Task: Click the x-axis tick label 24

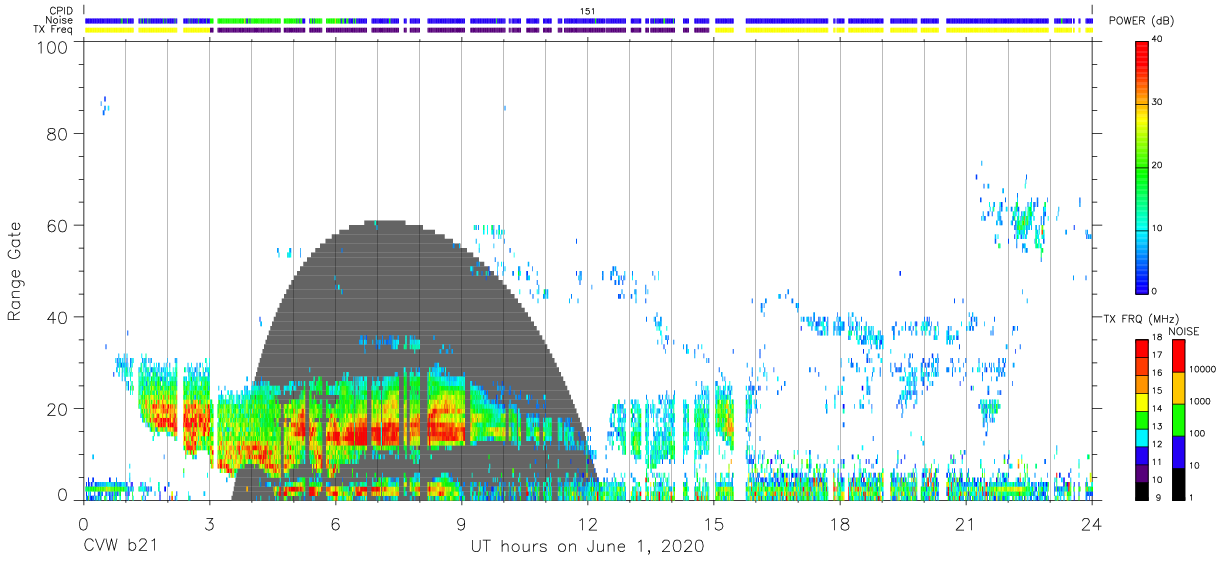Action: pos(1092,524)
